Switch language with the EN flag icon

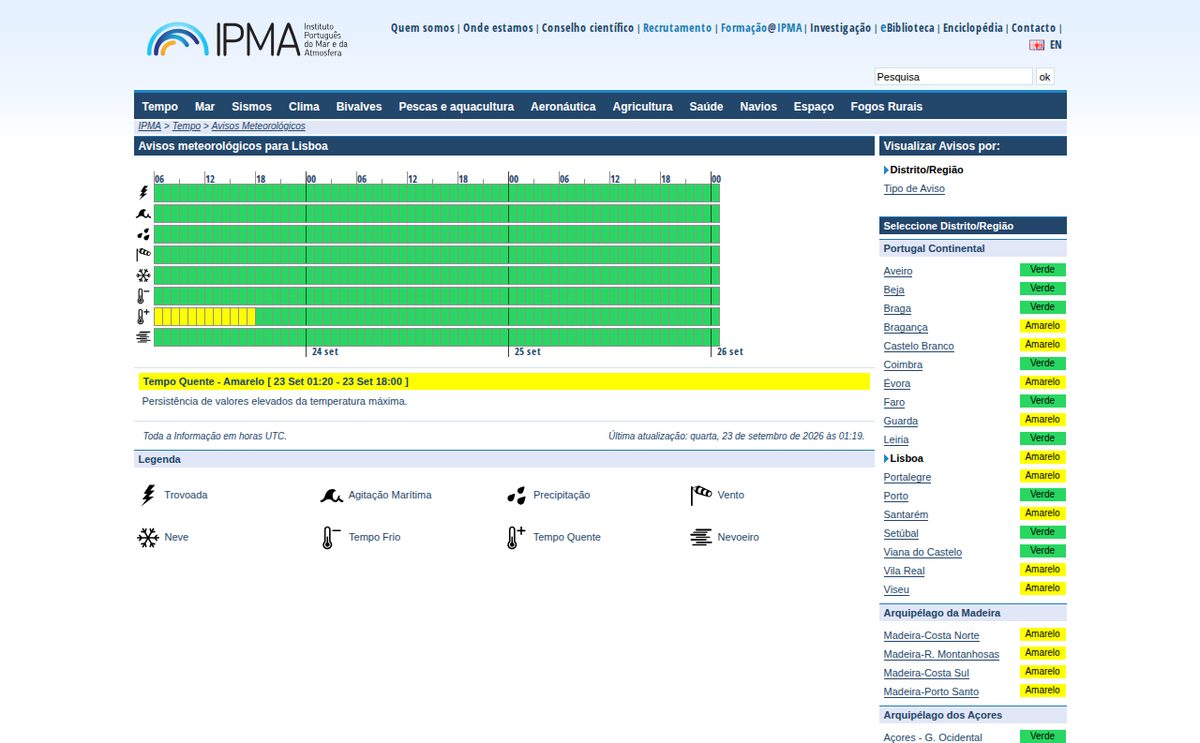tap(1037, 45)
